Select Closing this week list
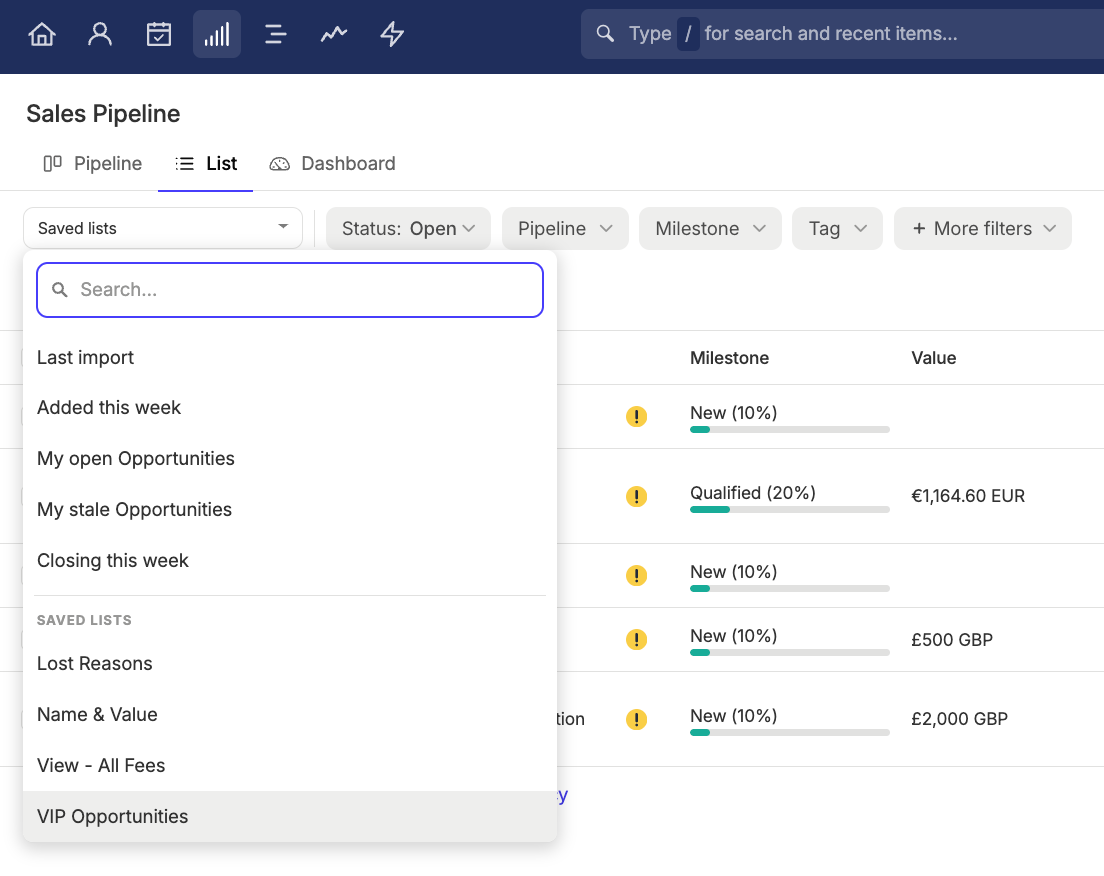This screenshot has width=1104, height=876. point(290,561)
